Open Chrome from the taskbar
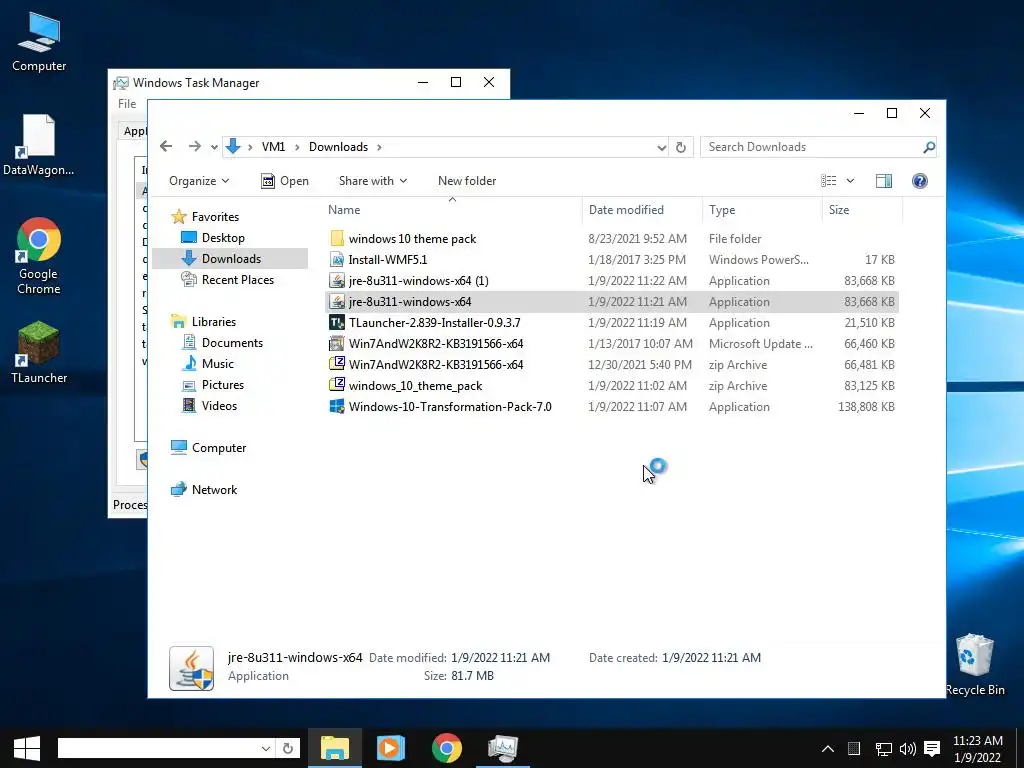The height and width of the screenshot is (768, 1024). pyautogui.click(x=447, y=748)
